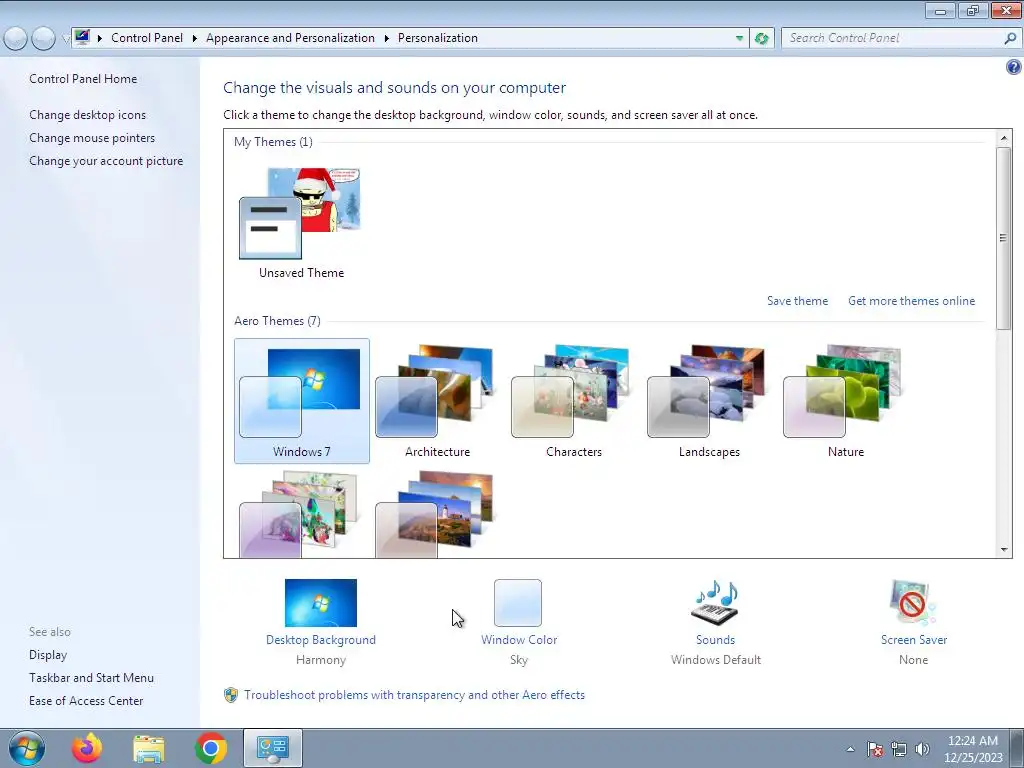Image resolution: width=1024 pixels, height=768 pixels.
Task: Select the colorful Scenes theme thumbnail
Action: pos(299,514)
